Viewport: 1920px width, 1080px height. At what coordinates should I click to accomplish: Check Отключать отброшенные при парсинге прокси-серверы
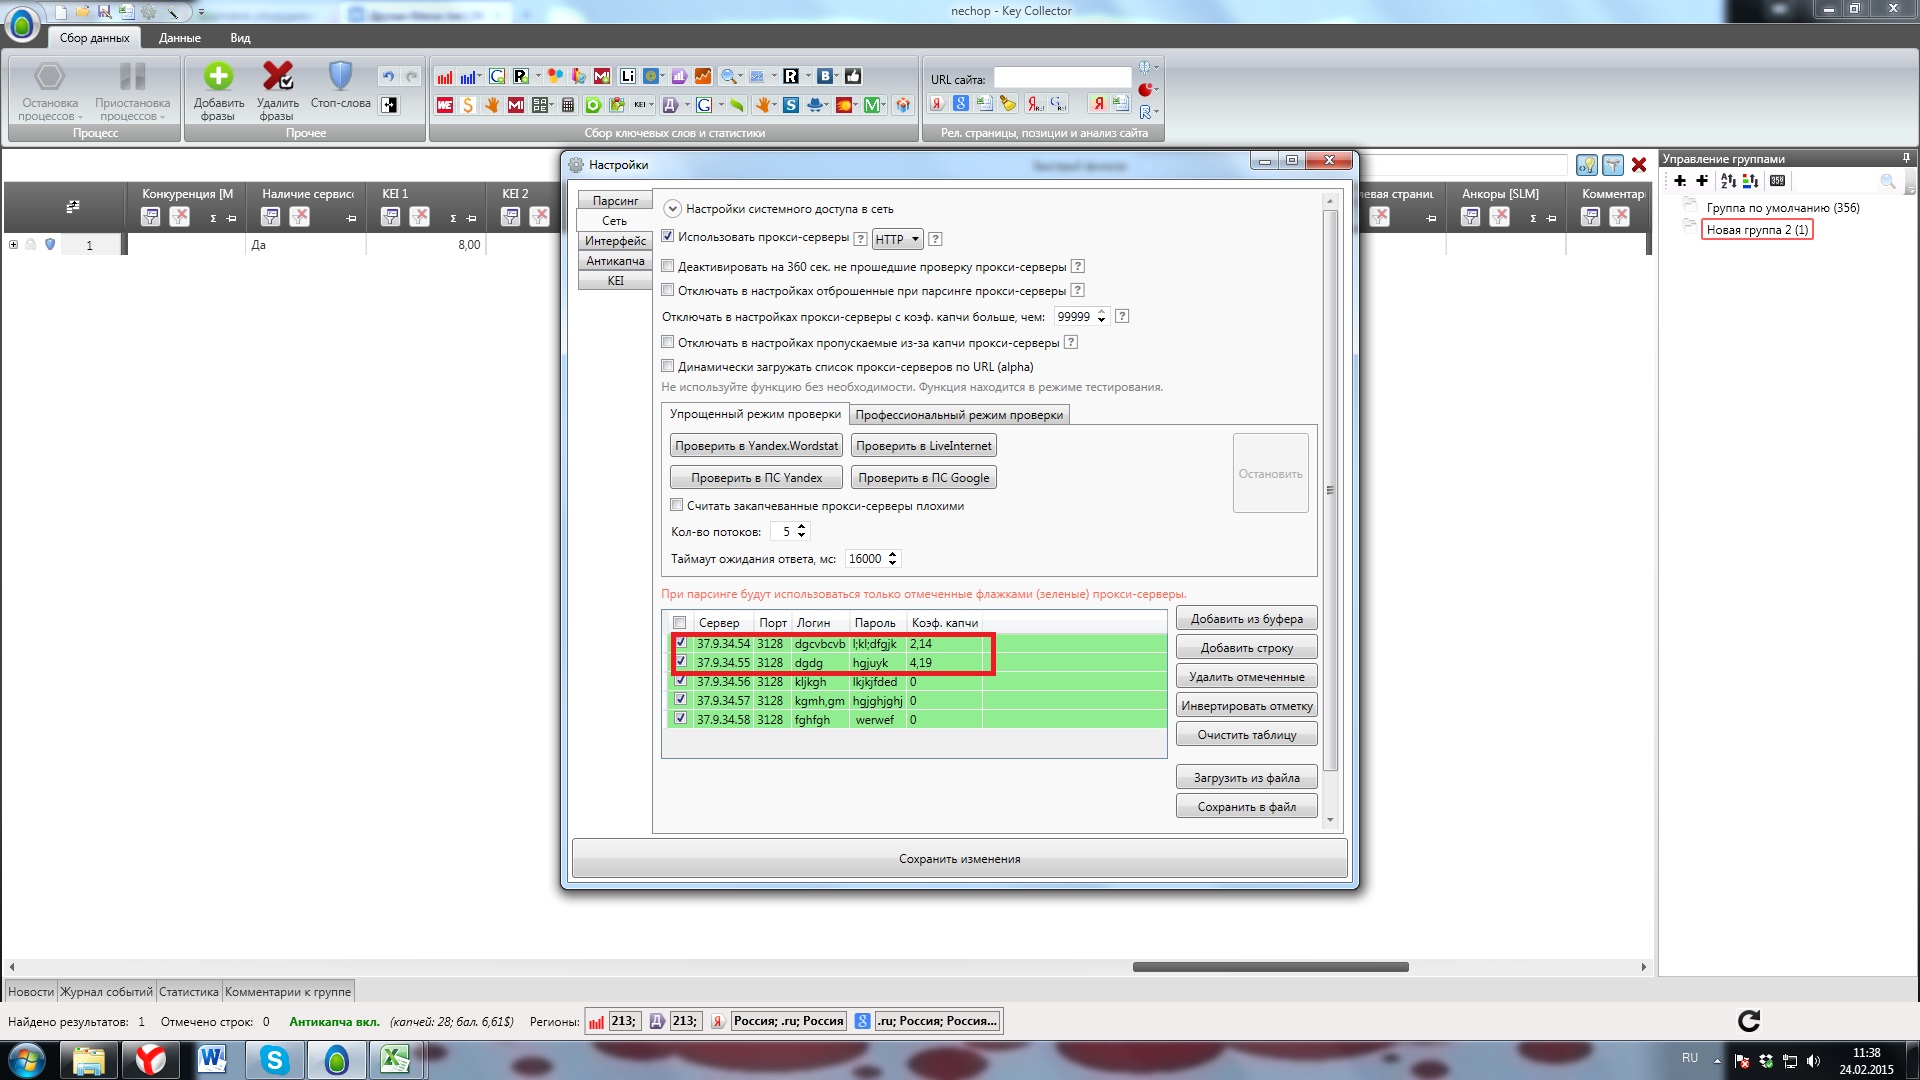click(668, 290)
